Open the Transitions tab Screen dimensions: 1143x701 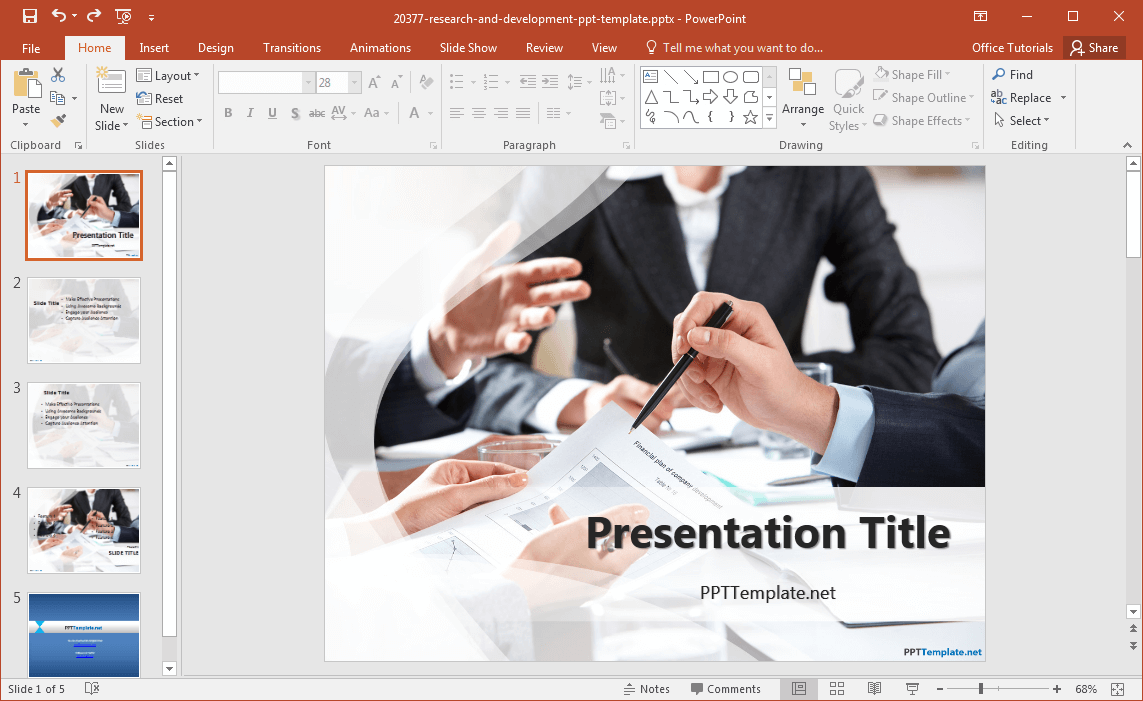[291, 48]
